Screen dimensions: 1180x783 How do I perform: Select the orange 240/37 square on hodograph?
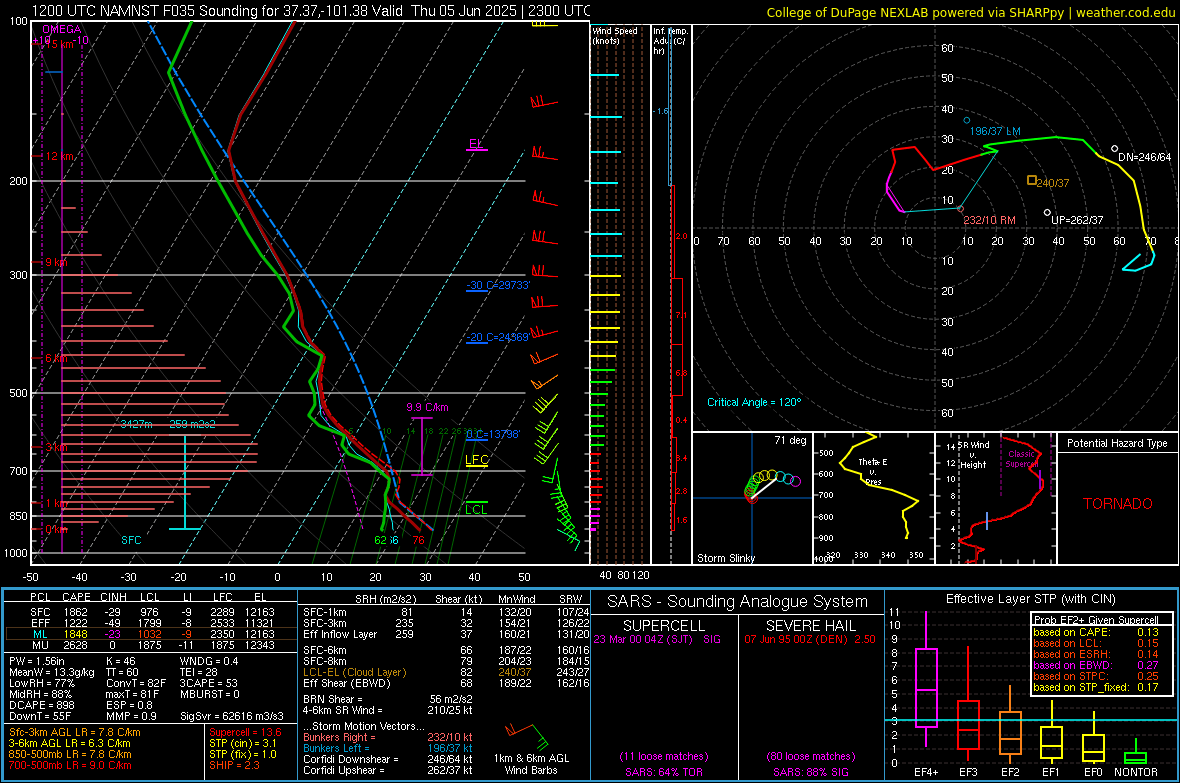(x=1032, y=180)
